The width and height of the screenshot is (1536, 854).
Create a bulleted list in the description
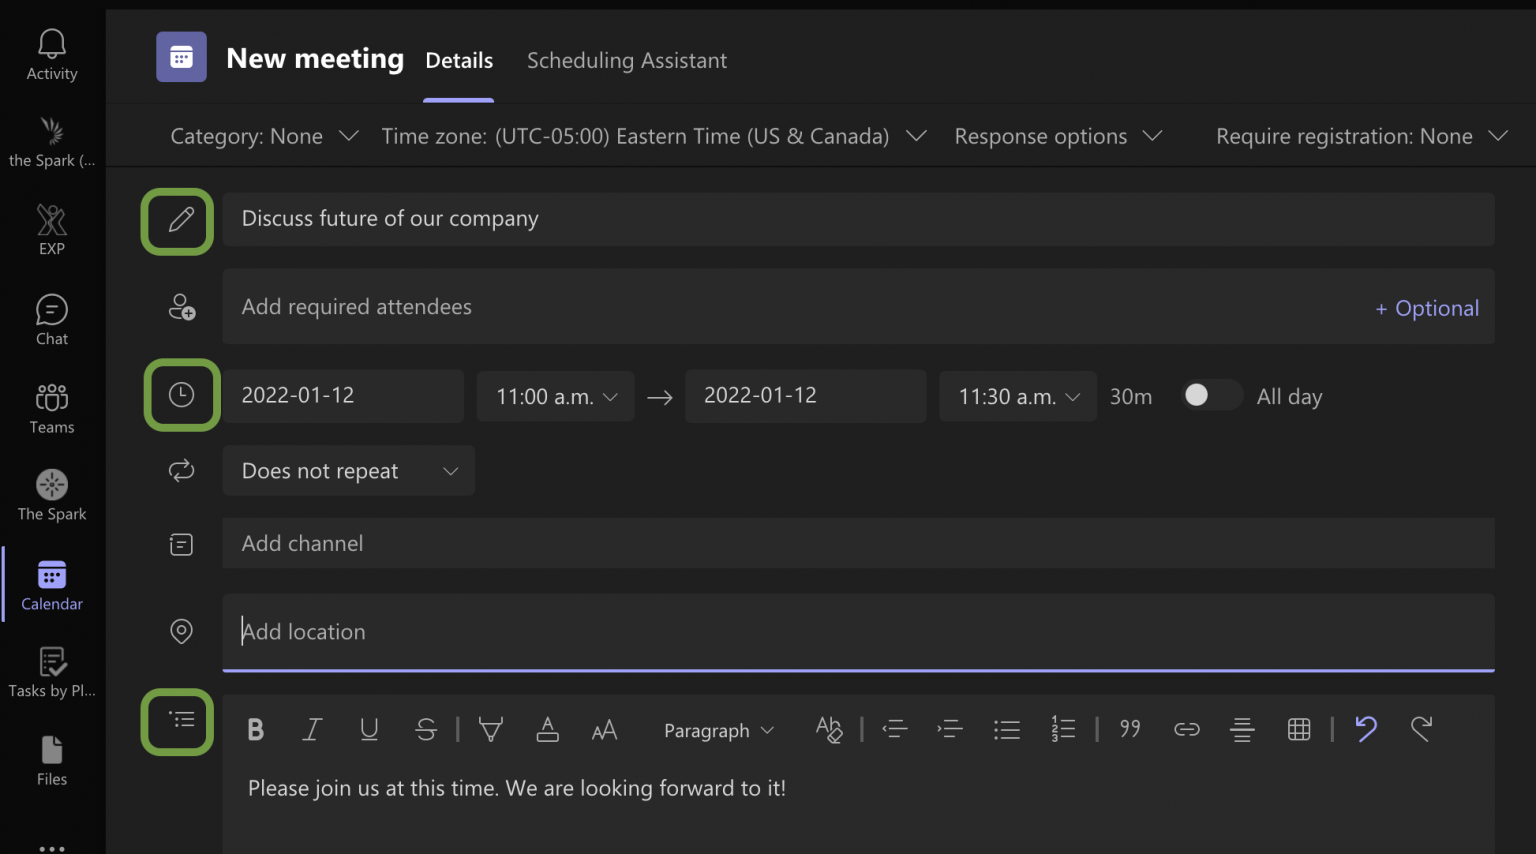coord(1007,729)
